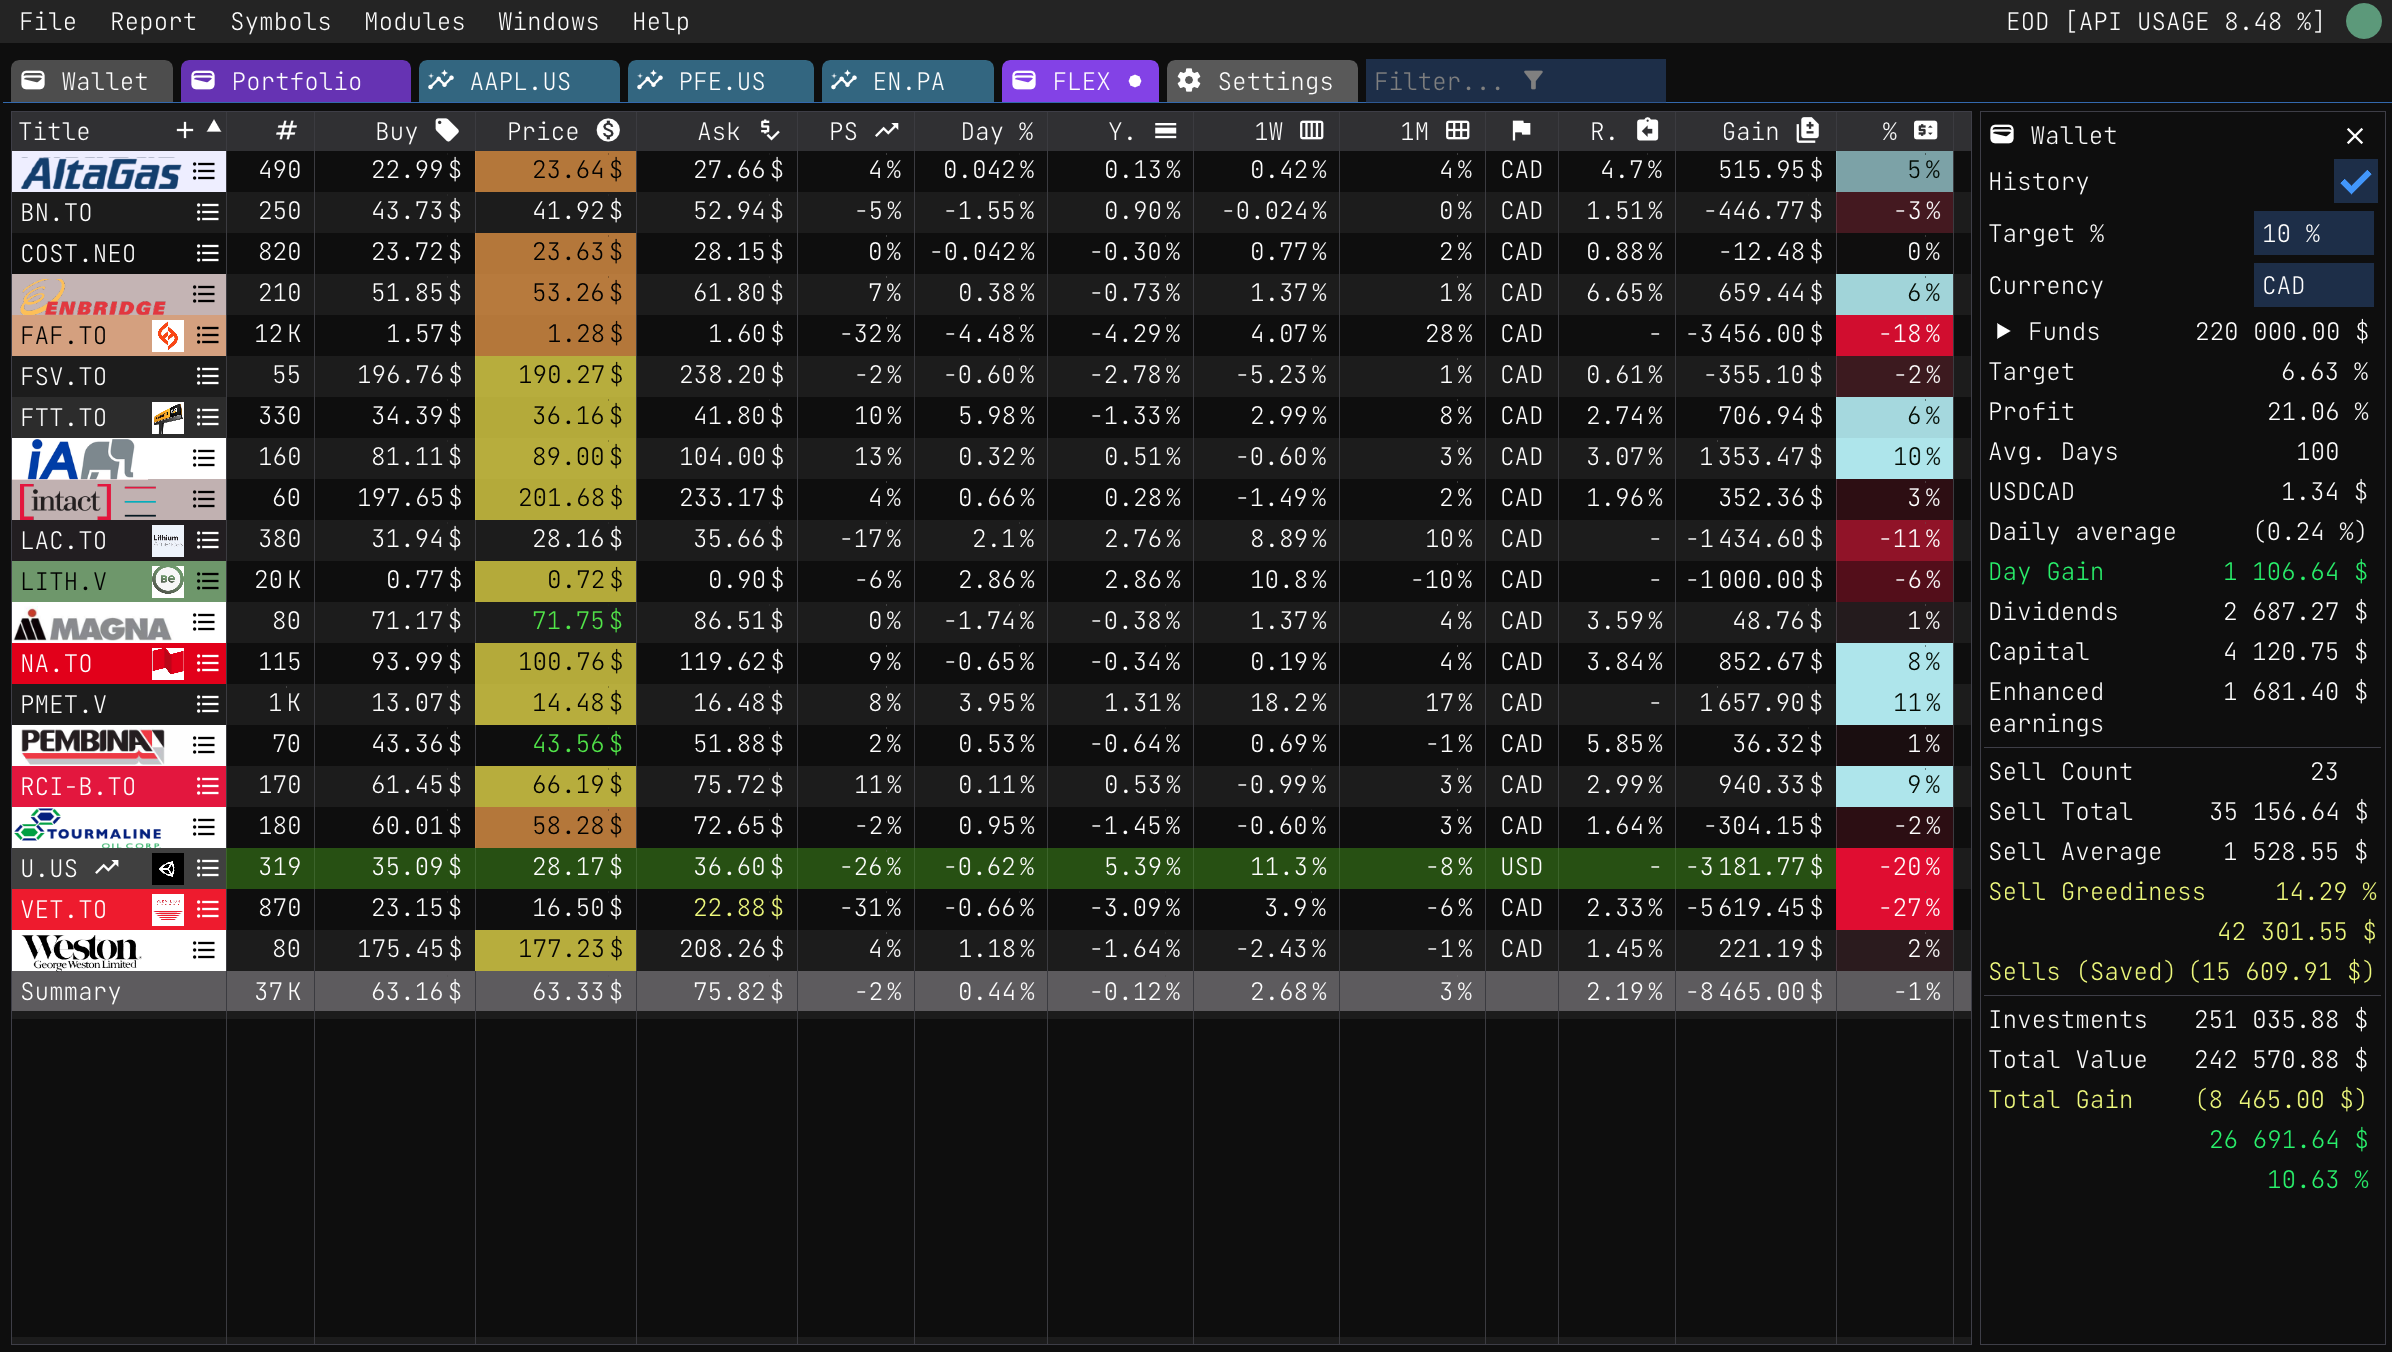Open the FAF.TO row menu icon
The width and height of the screenshot is (2392, 1352).
[x=207, y=335]
